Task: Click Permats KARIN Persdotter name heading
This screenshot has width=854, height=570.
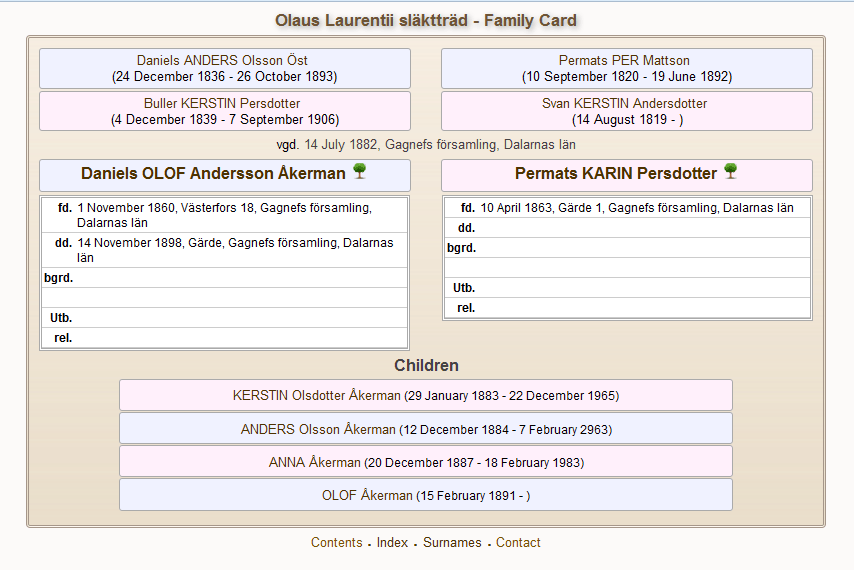Action: click(x=615, y=174)
